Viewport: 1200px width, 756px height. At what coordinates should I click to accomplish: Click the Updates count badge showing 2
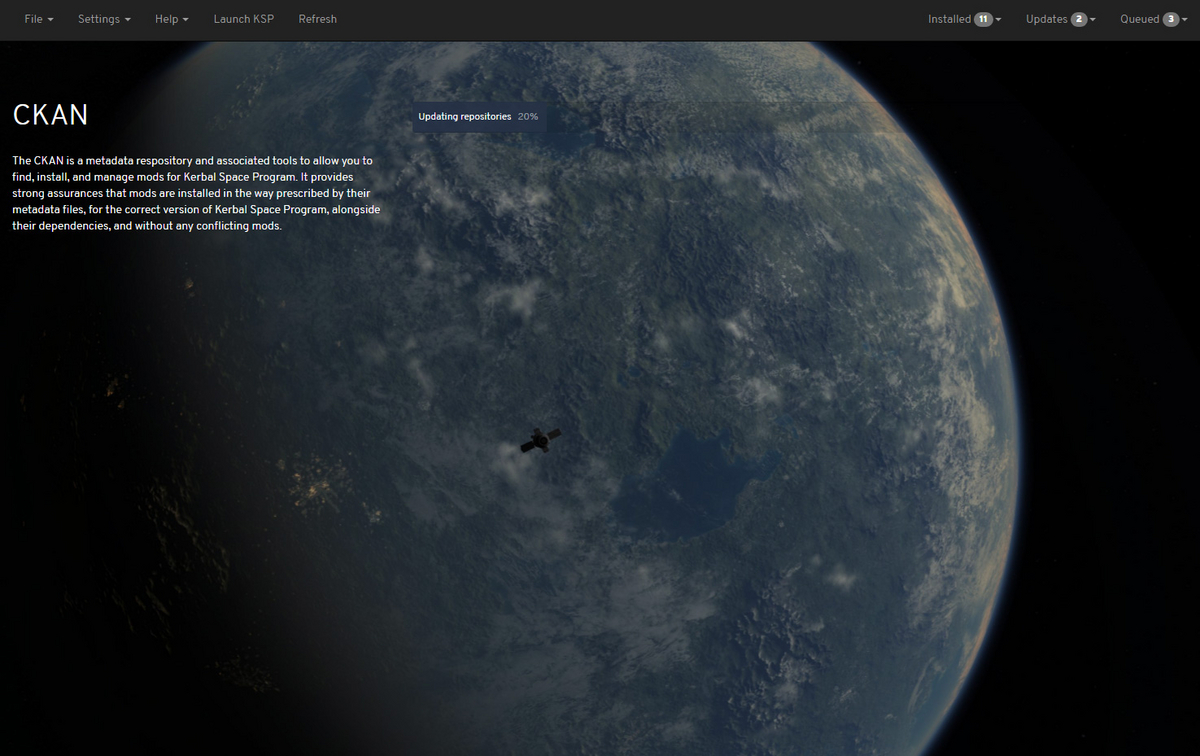tap(1079, 19)
